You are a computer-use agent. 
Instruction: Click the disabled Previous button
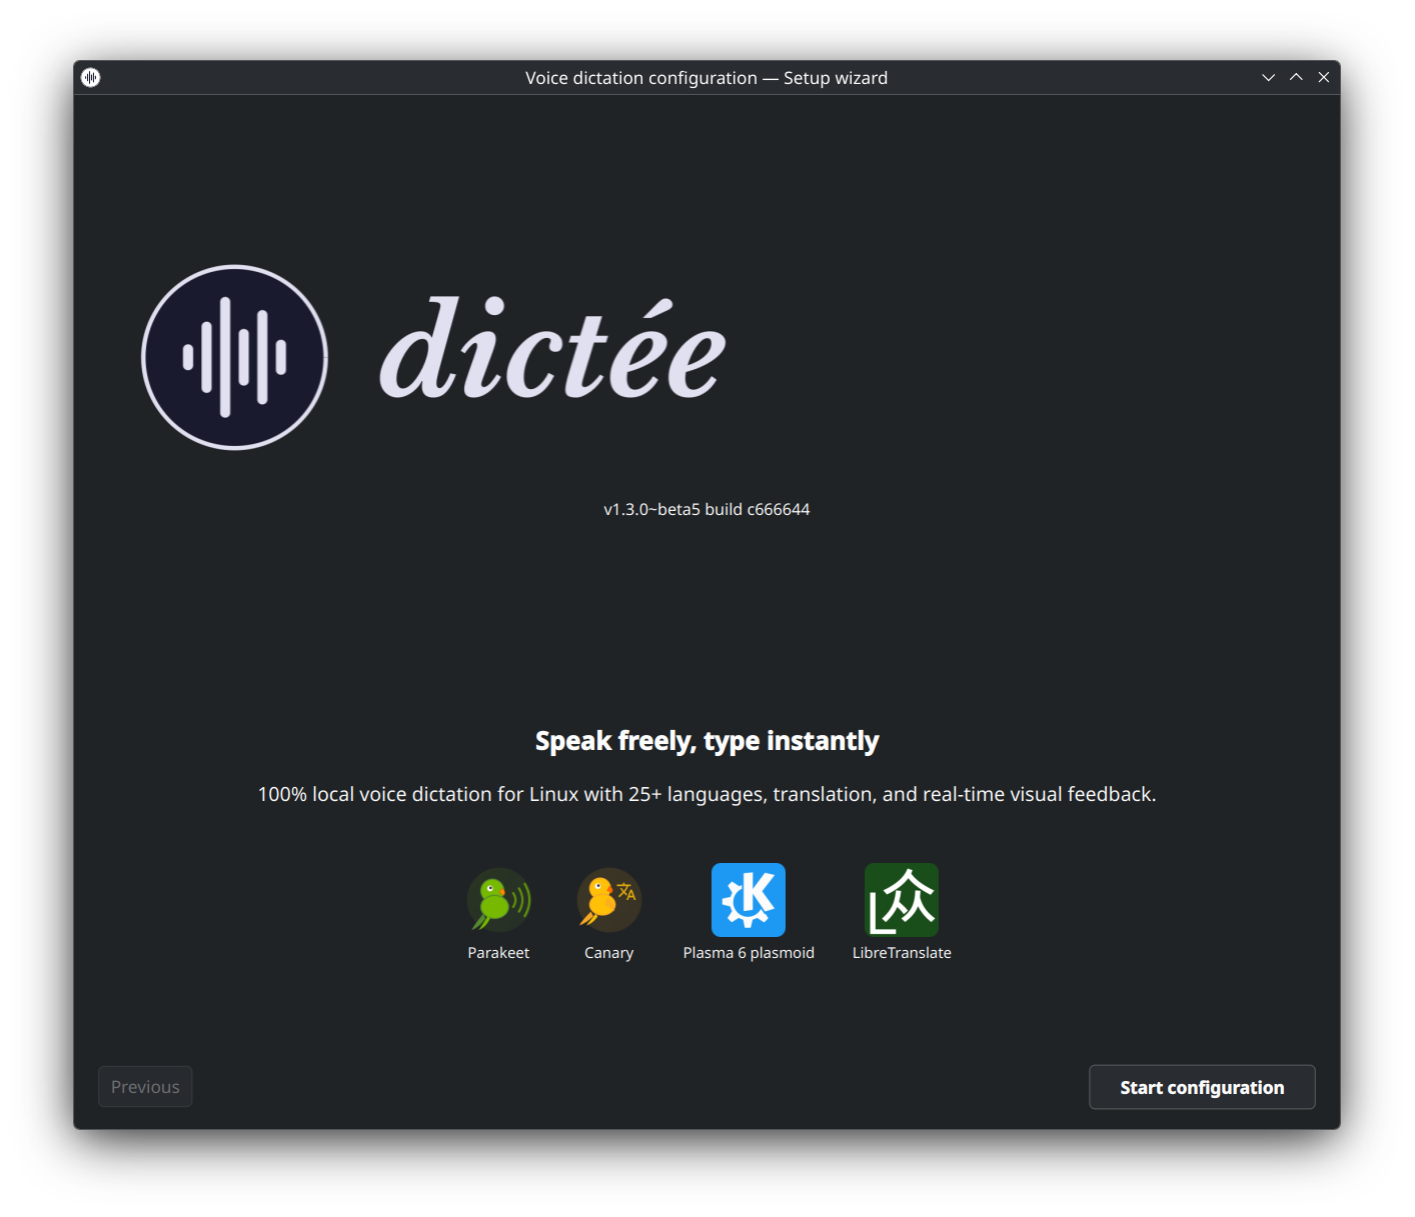coord(145,1087)
